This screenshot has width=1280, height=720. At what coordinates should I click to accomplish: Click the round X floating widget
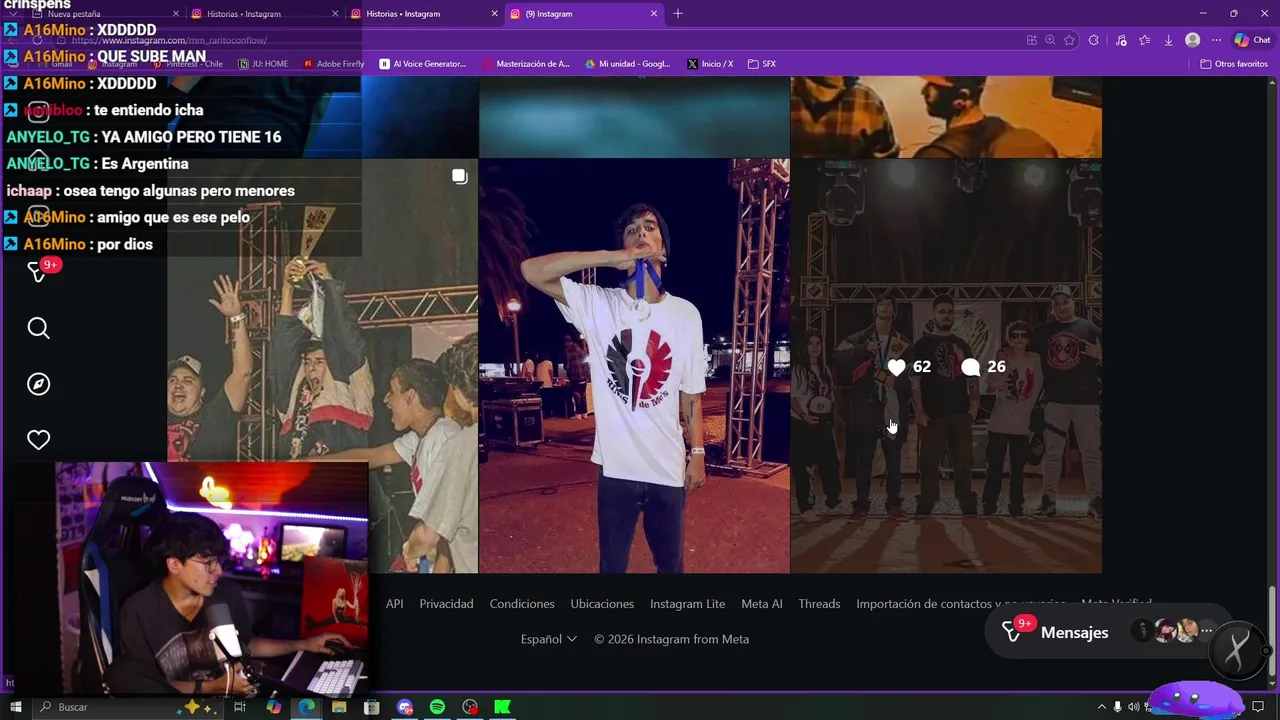click(1237, 651)
